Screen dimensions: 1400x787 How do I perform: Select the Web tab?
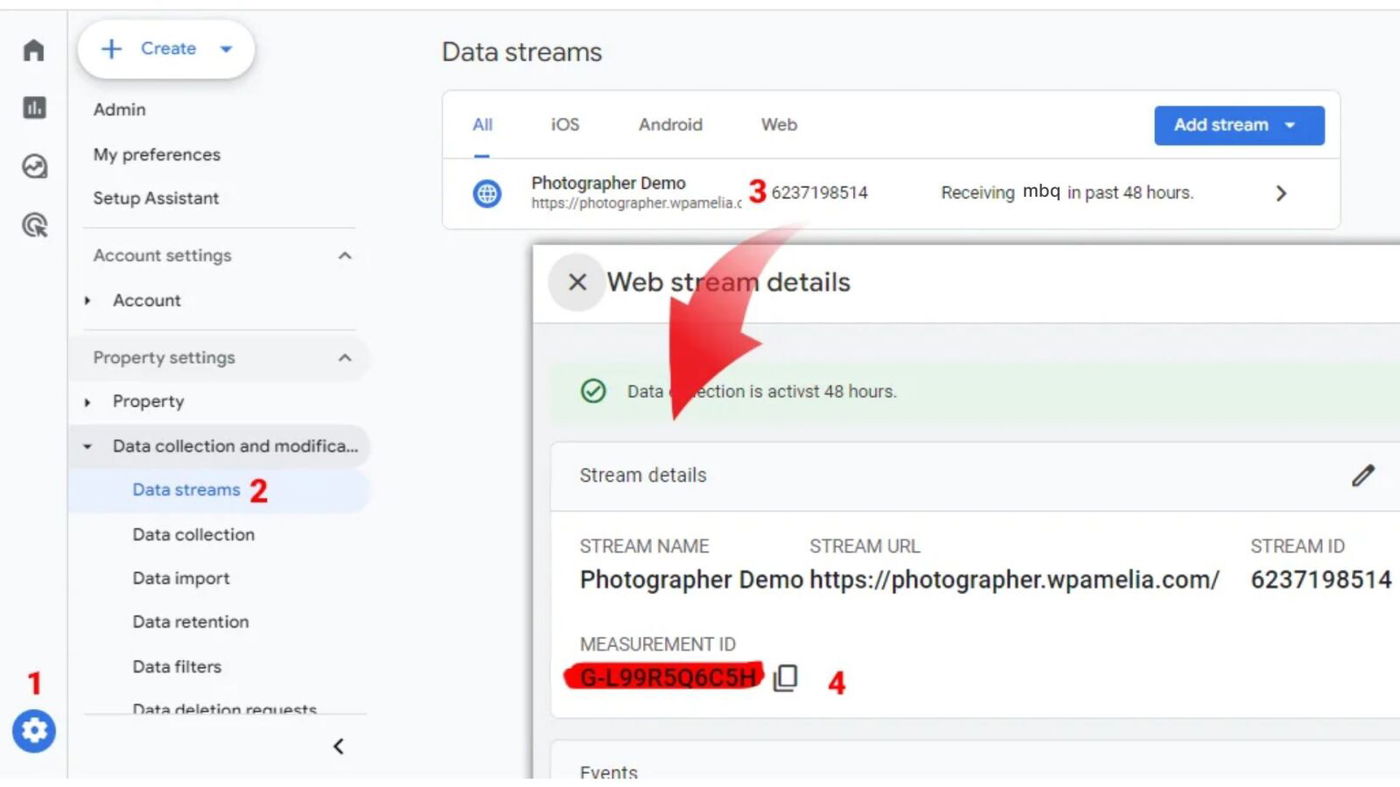pyautogui.click(x=779, y=125)
